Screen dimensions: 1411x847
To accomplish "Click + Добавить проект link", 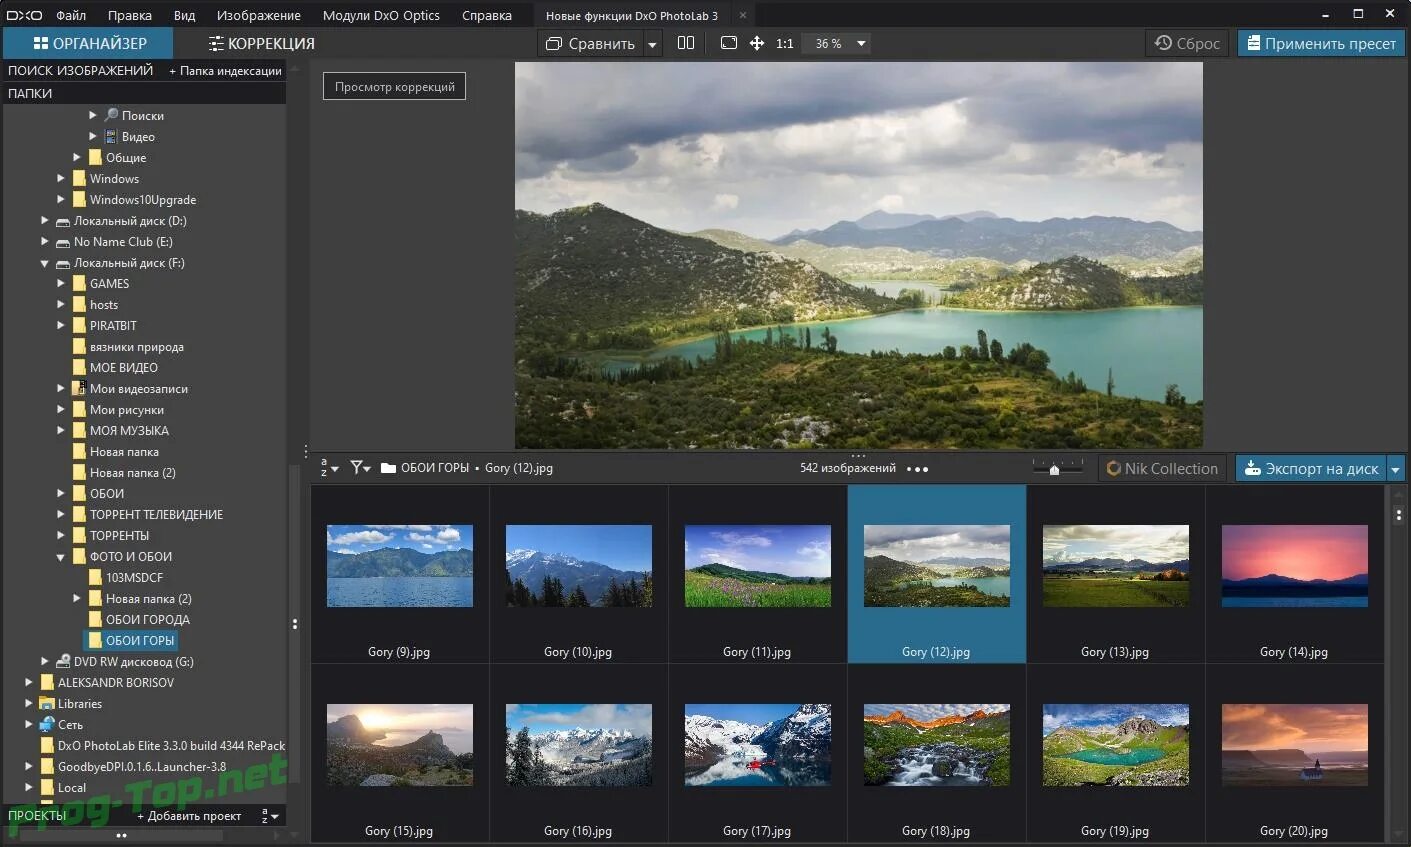I will click(x=189, y=816).
